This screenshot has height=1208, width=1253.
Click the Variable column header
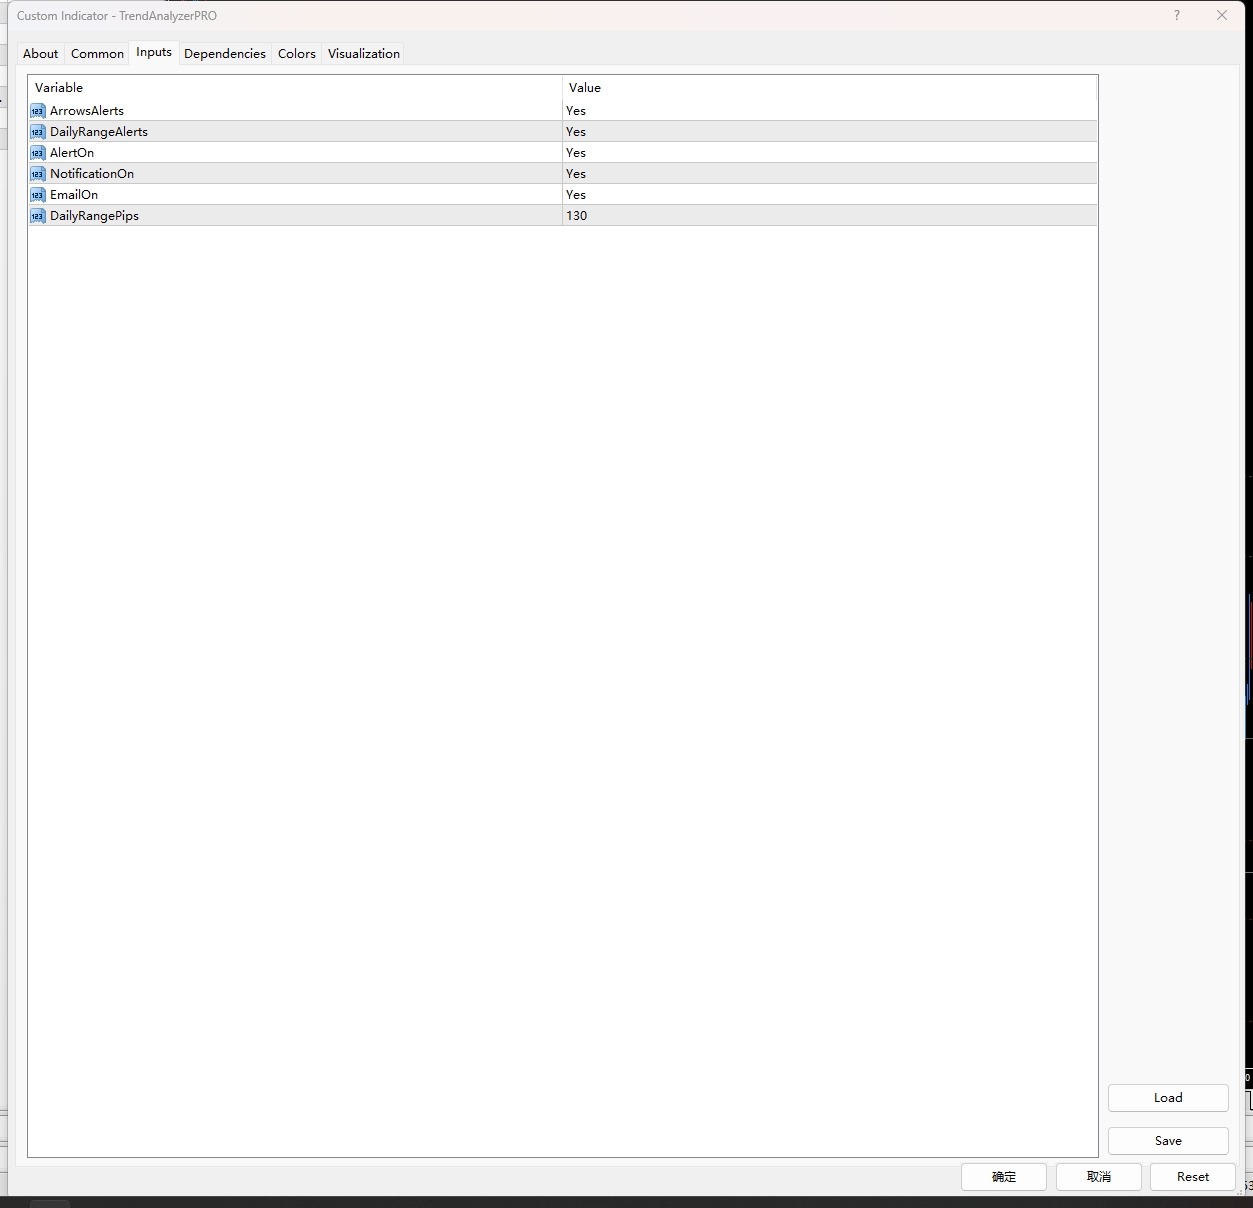coord(295,88)
